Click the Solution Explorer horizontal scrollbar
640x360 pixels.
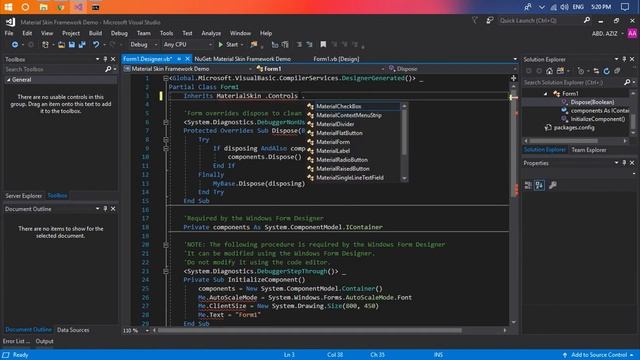pos(563,141)
